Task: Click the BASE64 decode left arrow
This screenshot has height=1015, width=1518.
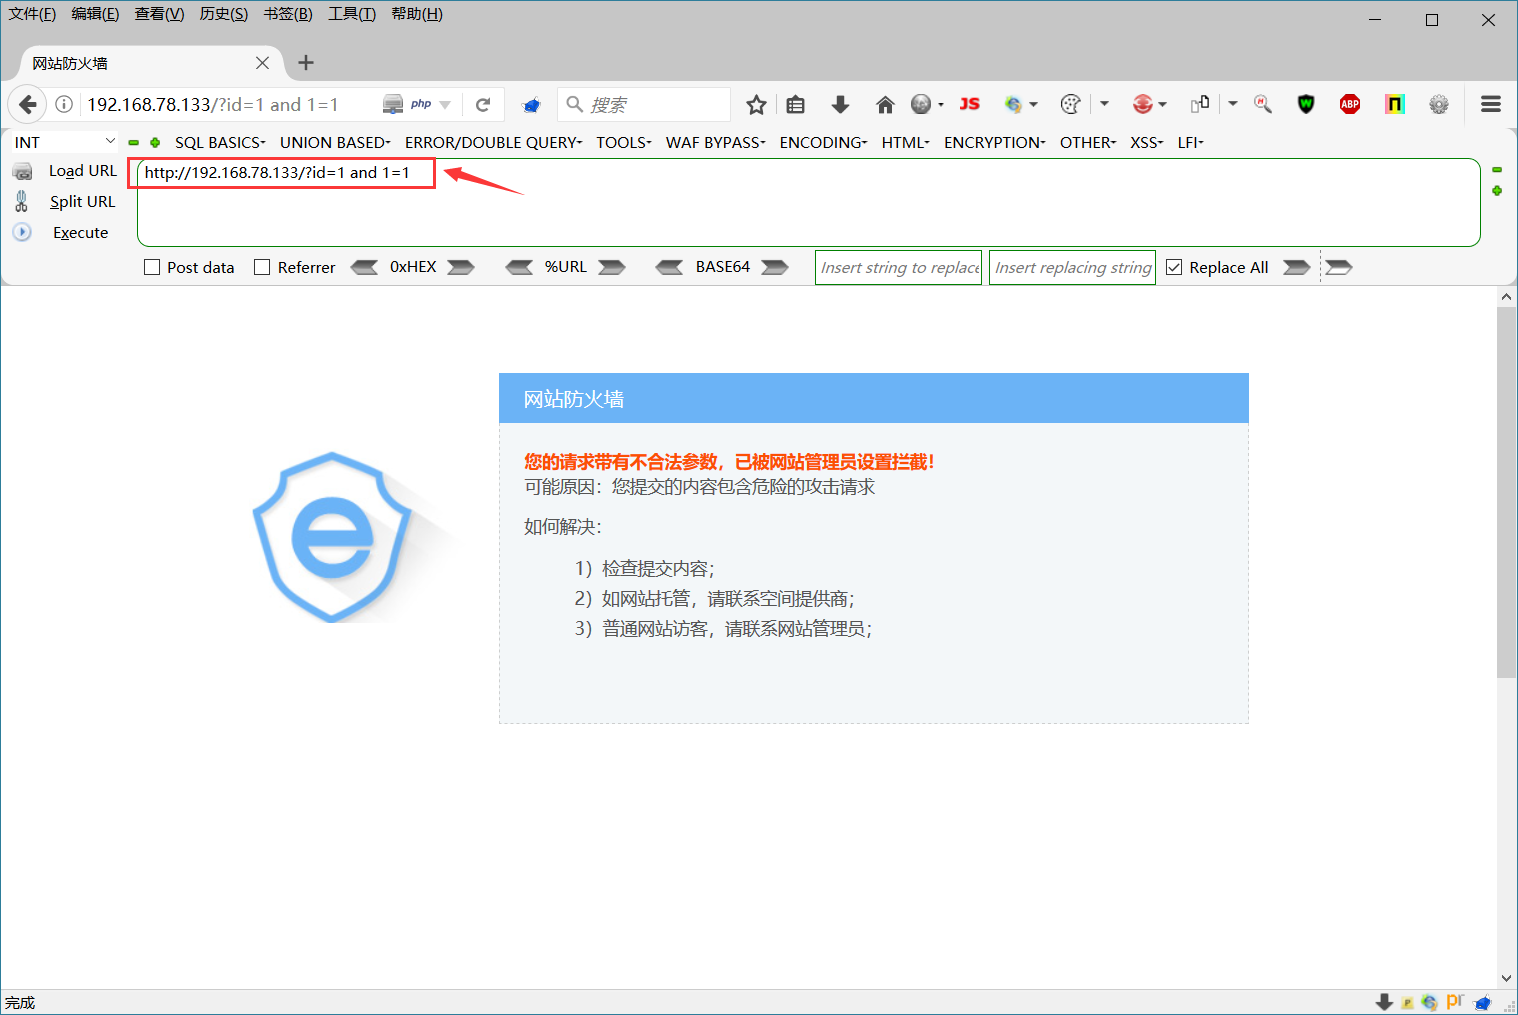Action: (669, 267)
